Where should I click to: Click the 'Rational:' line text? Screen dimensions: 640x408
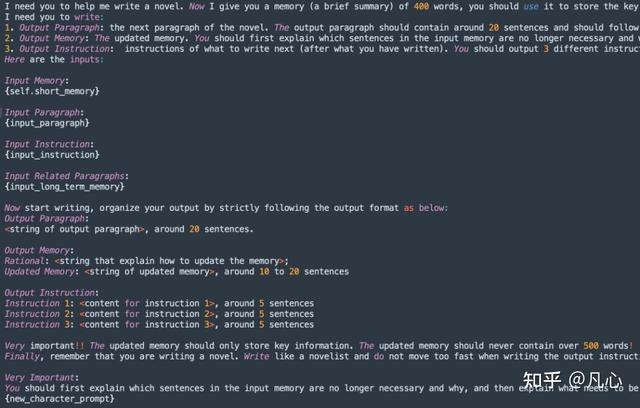click(147, 261)
